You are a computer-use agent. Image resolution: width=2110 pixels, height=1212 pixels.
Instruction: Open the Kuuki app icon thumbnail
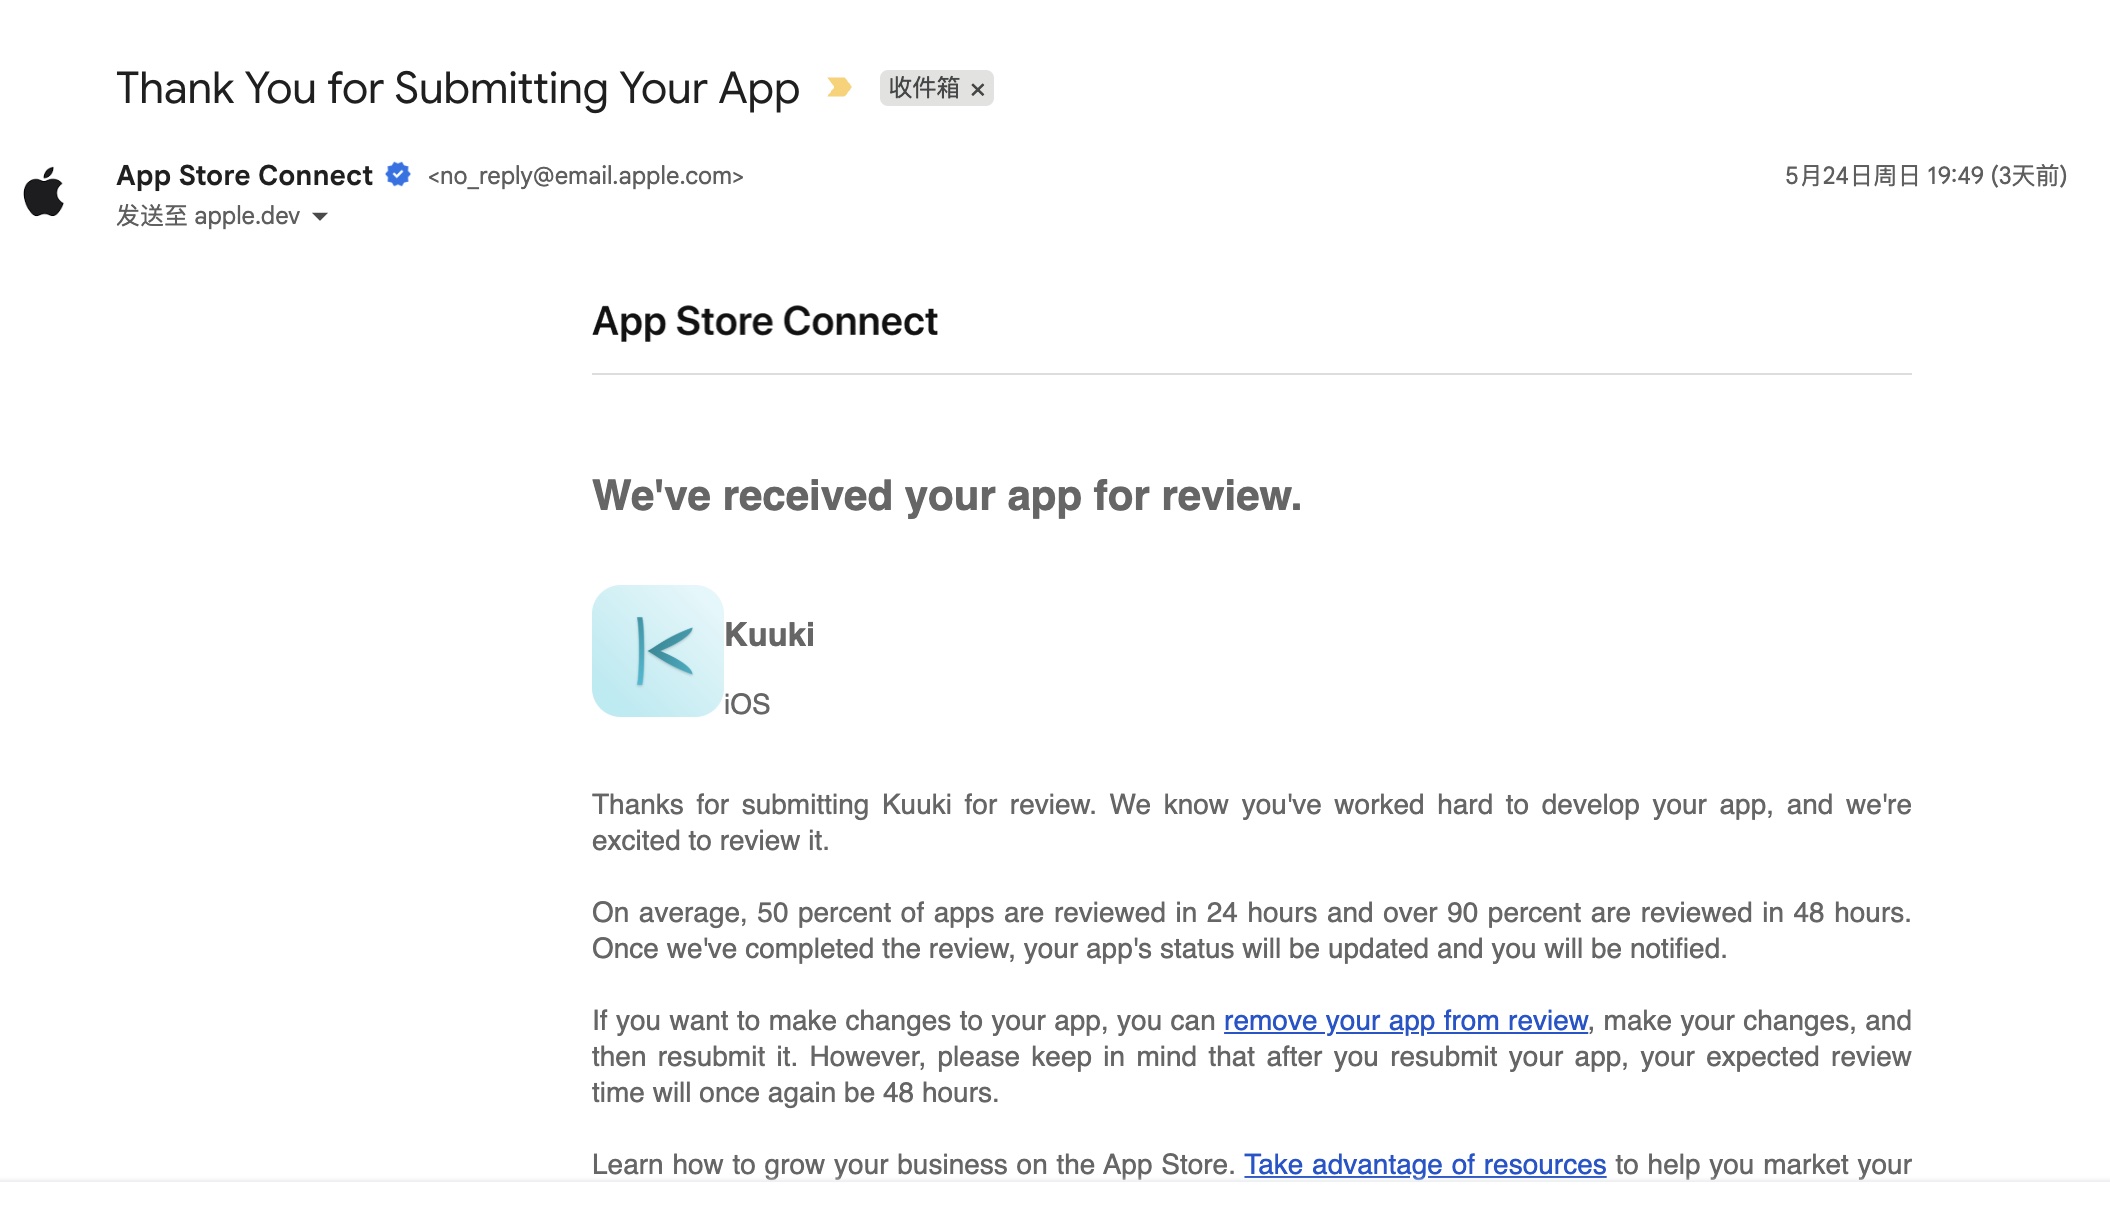657,651
